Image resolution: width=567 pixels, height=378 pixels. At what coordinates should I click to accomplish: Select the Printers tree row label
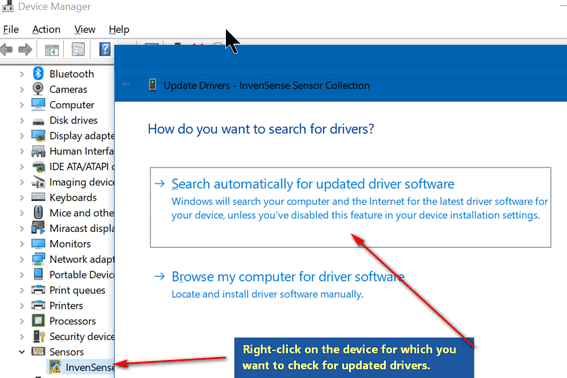coord(66,306)
